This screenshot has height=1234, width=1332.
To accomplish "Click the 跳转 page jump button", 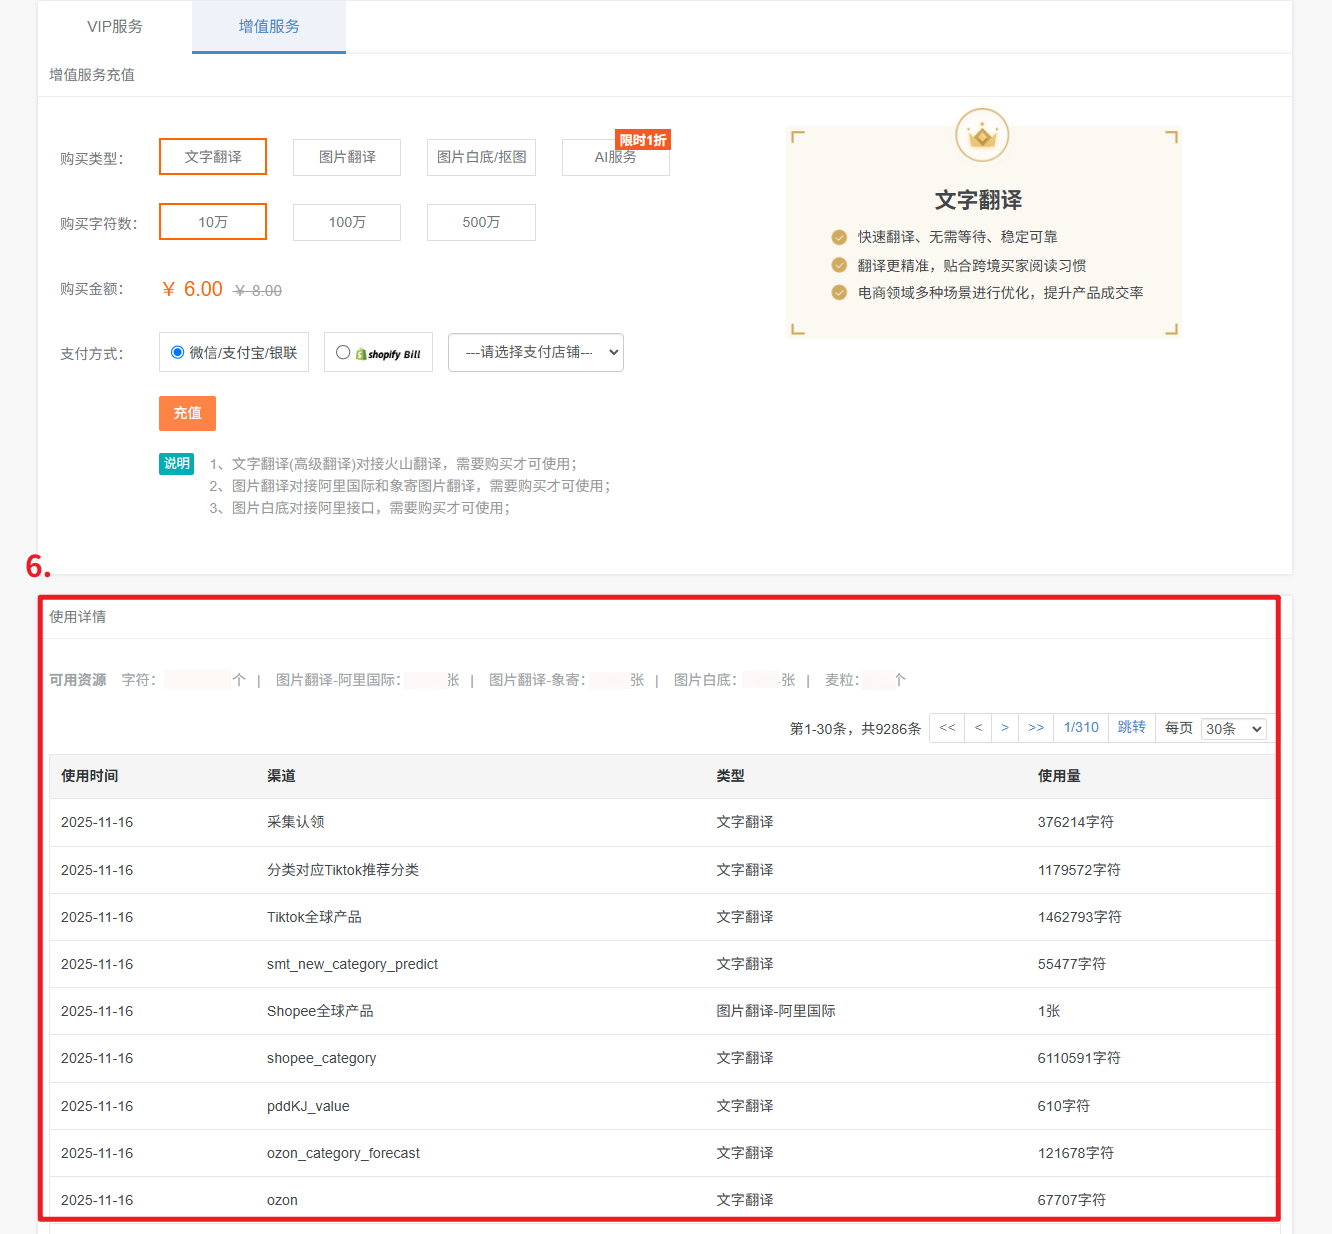I will (x=1131, y=728).
